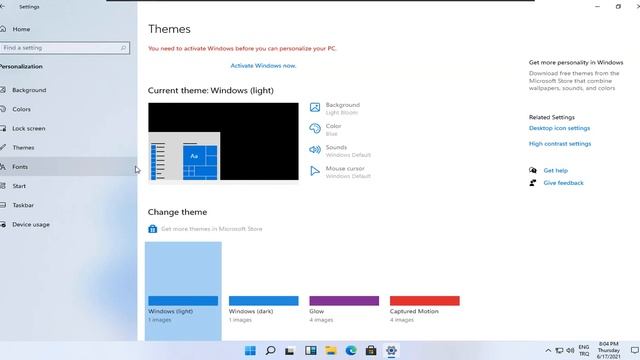The image size is (640, 360).
Task: Open Mouse cursor Windows Default option
Action: (348, 172)
